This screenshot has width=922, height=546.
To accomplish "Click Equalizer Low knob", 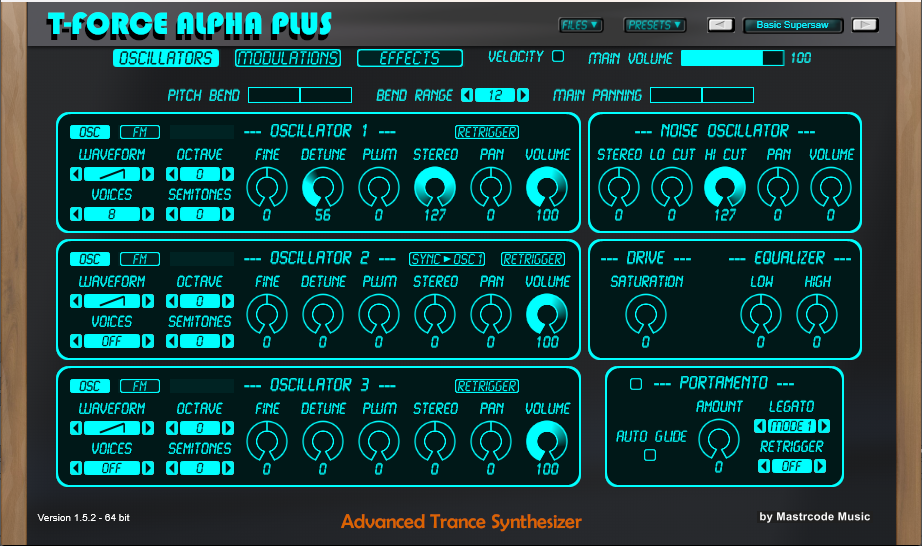I will pyautogui.click(x=761, y=314).
